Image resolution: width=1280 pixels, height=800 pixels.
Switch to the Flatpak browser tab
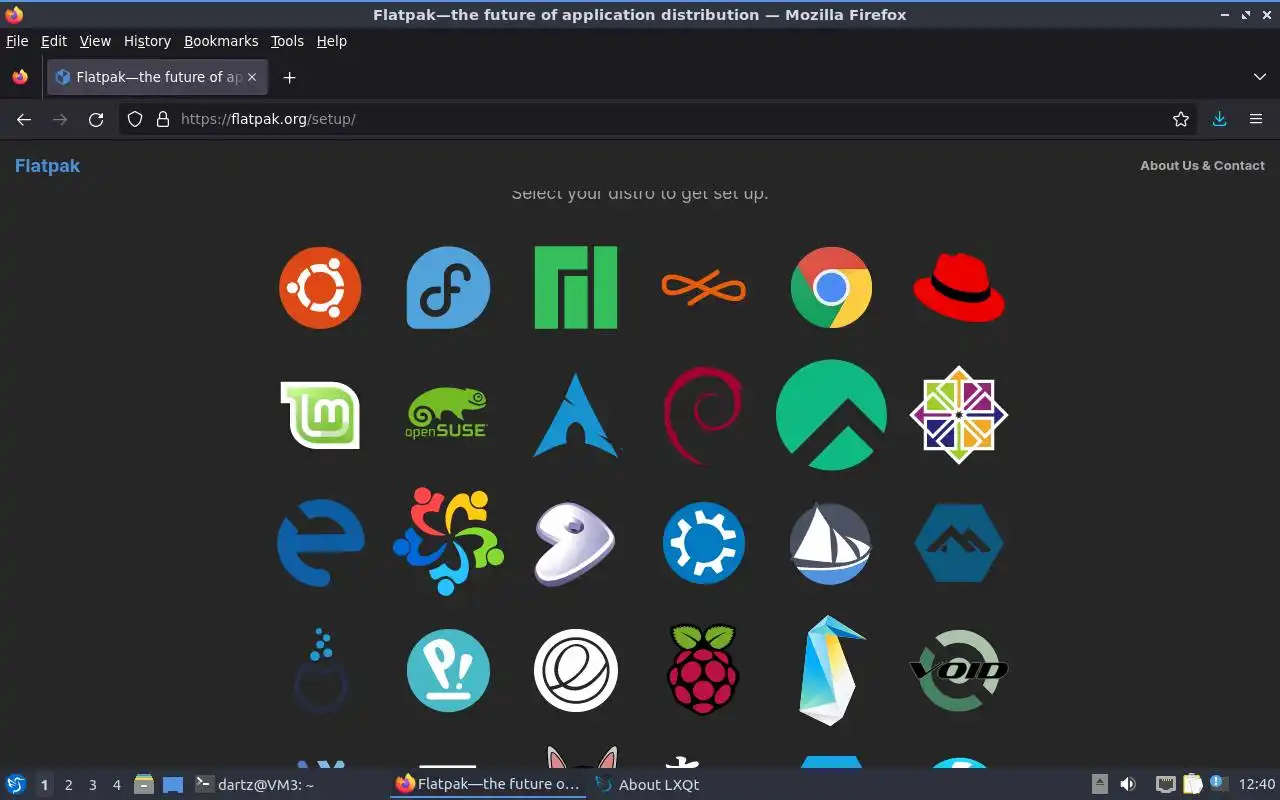(x=158, y=77)
